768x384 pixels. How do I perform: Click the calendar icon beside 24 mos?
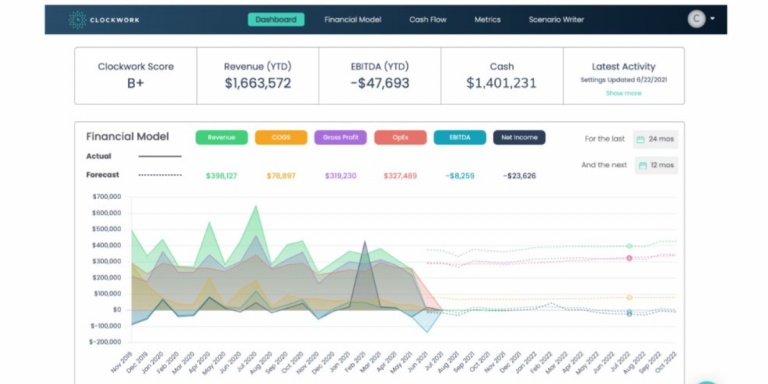pos(640,139)
